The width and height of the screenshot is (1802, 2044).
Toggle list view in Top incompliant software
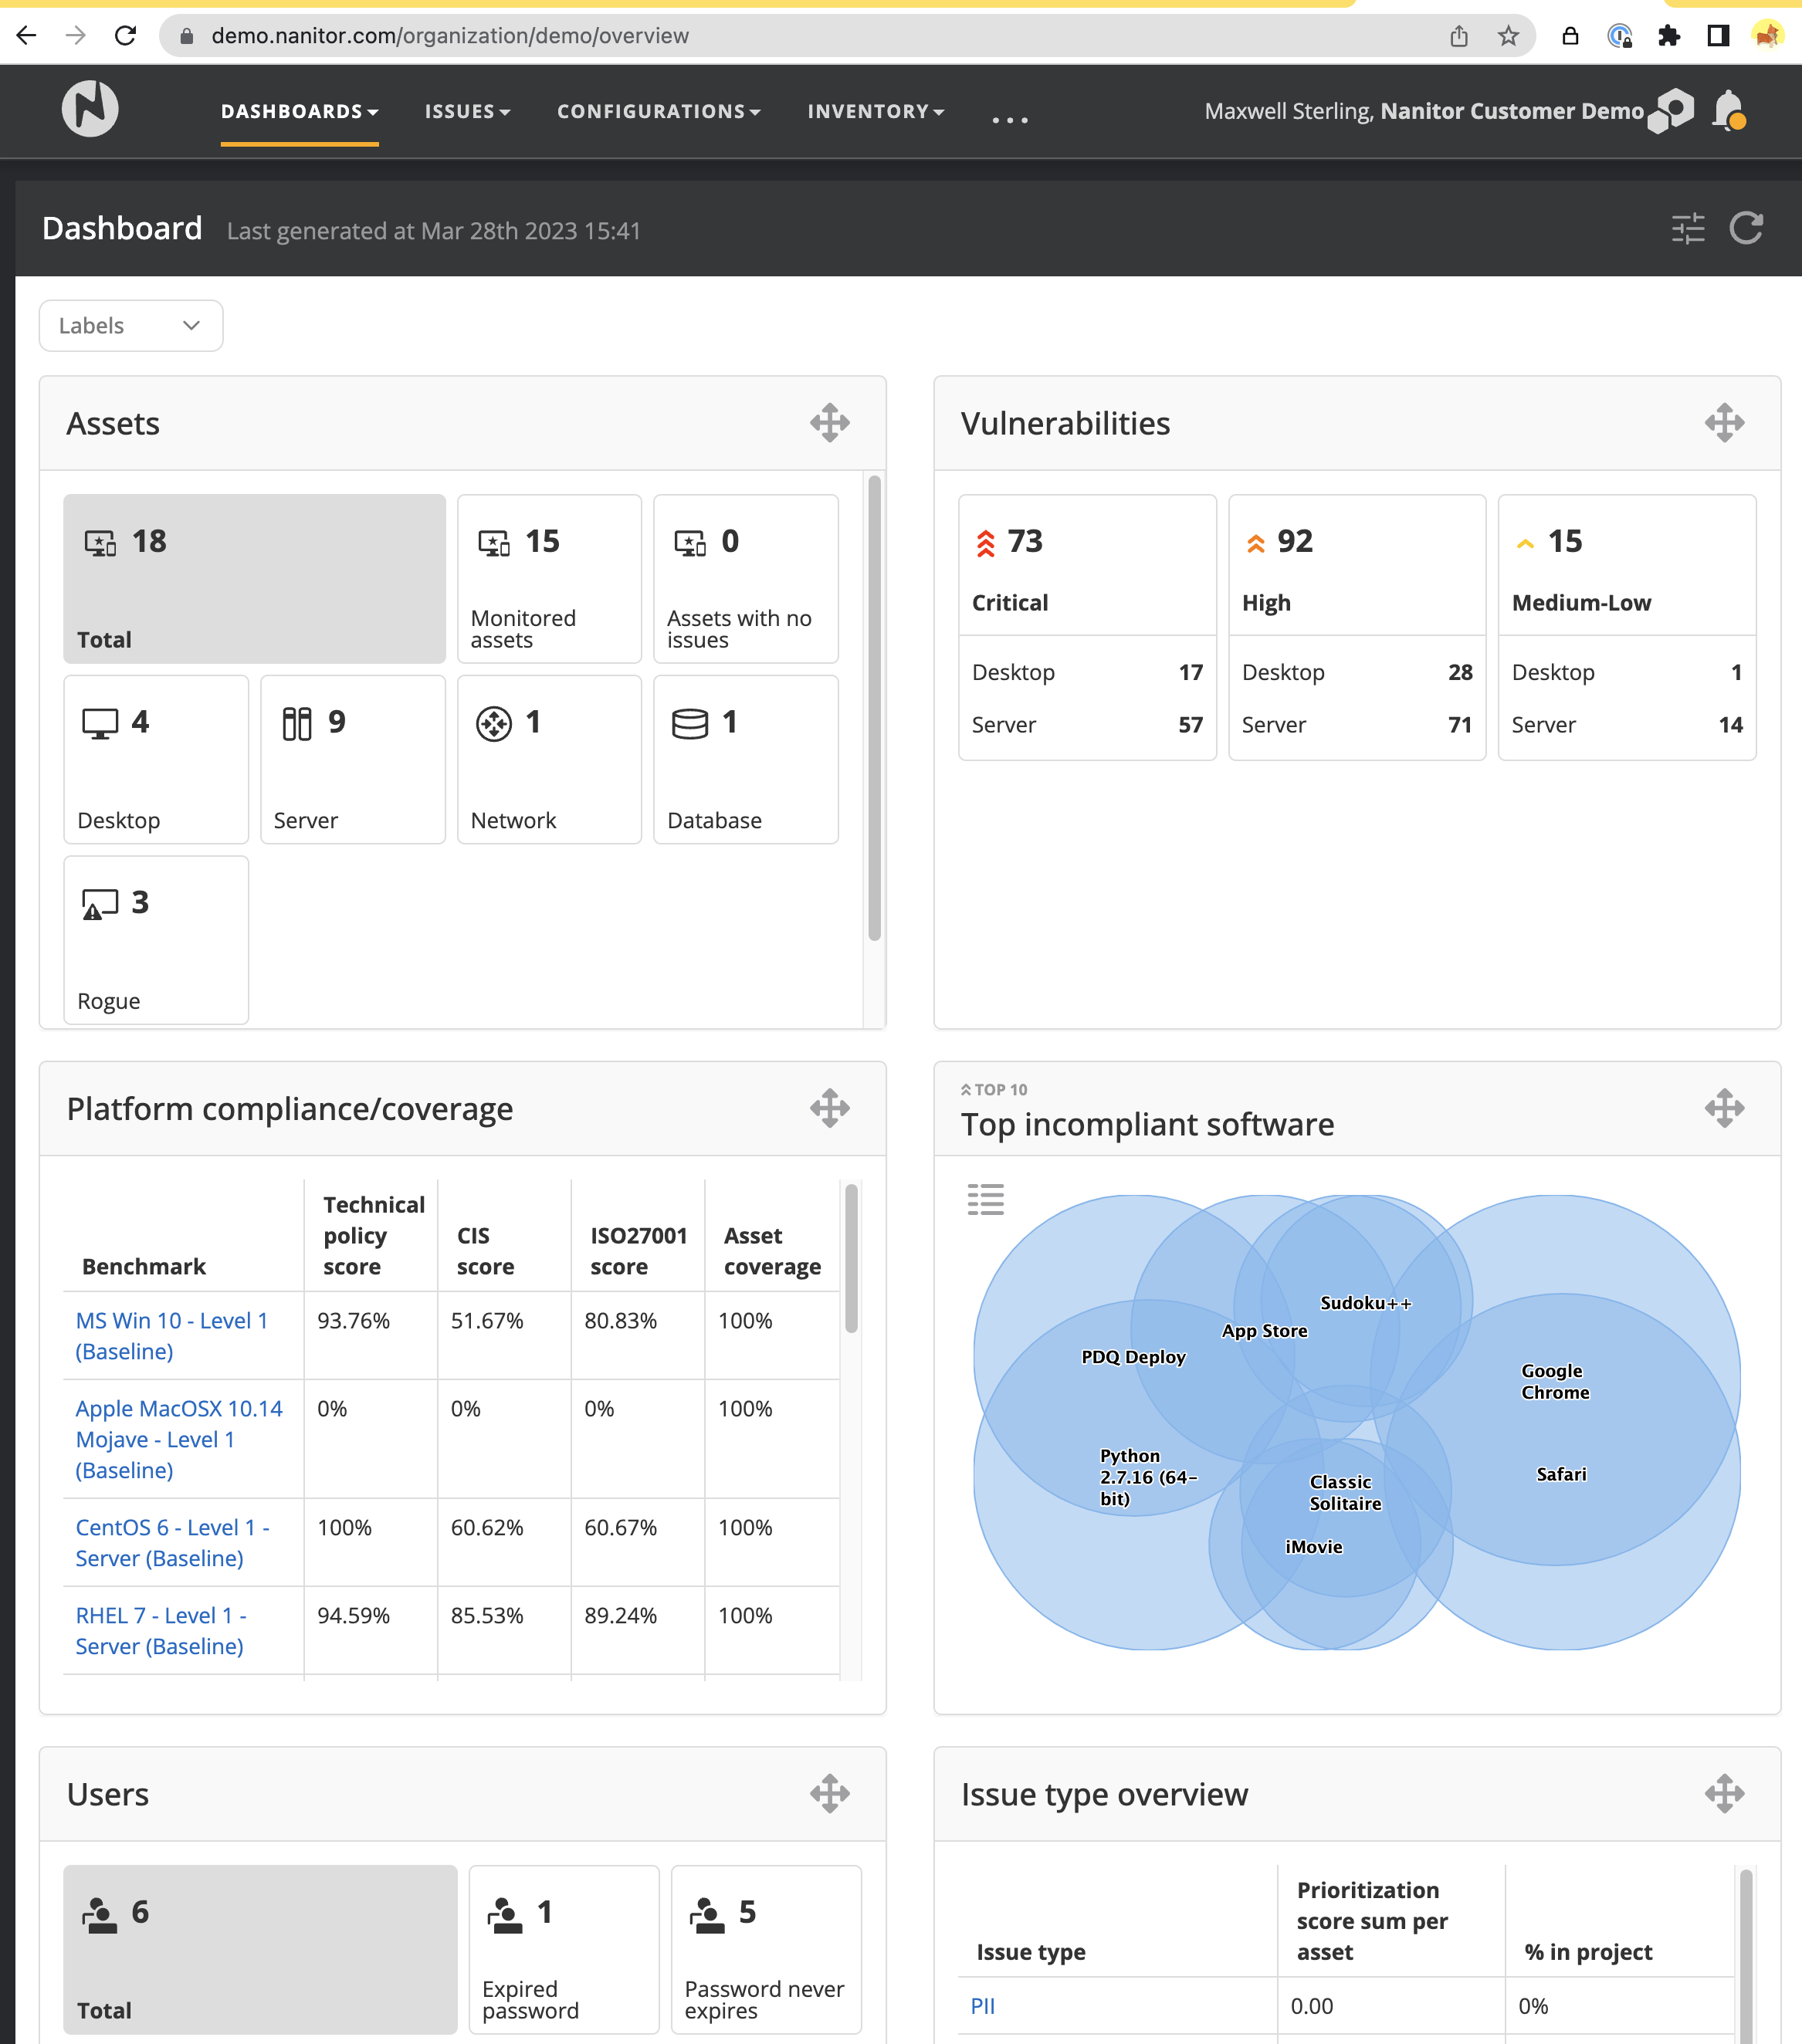(x=985, y=1199)
